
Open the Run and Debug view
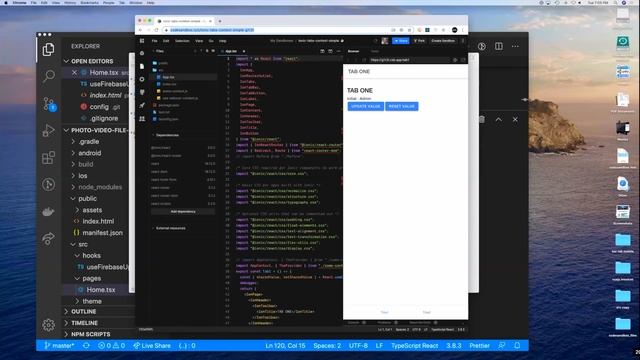(48, 130)
